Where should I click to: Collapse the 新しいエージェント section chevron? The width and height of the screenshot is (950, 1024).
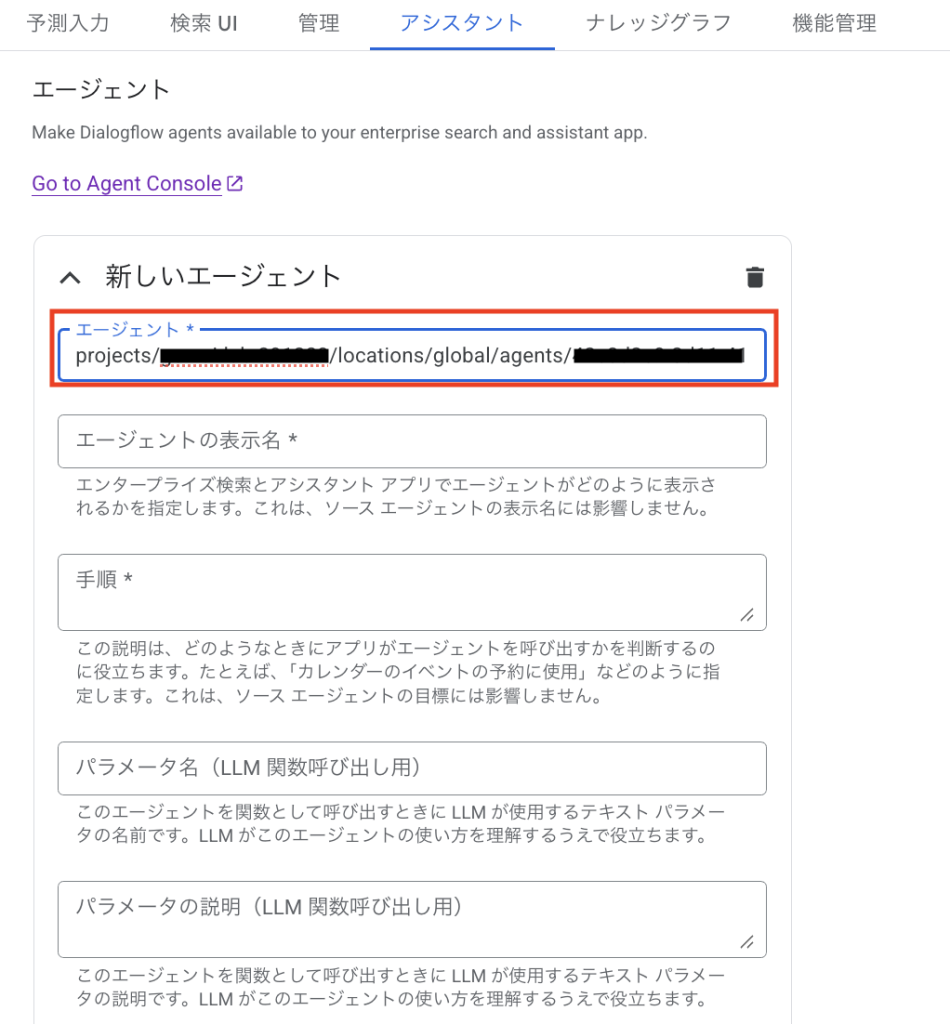coord(69,277)
